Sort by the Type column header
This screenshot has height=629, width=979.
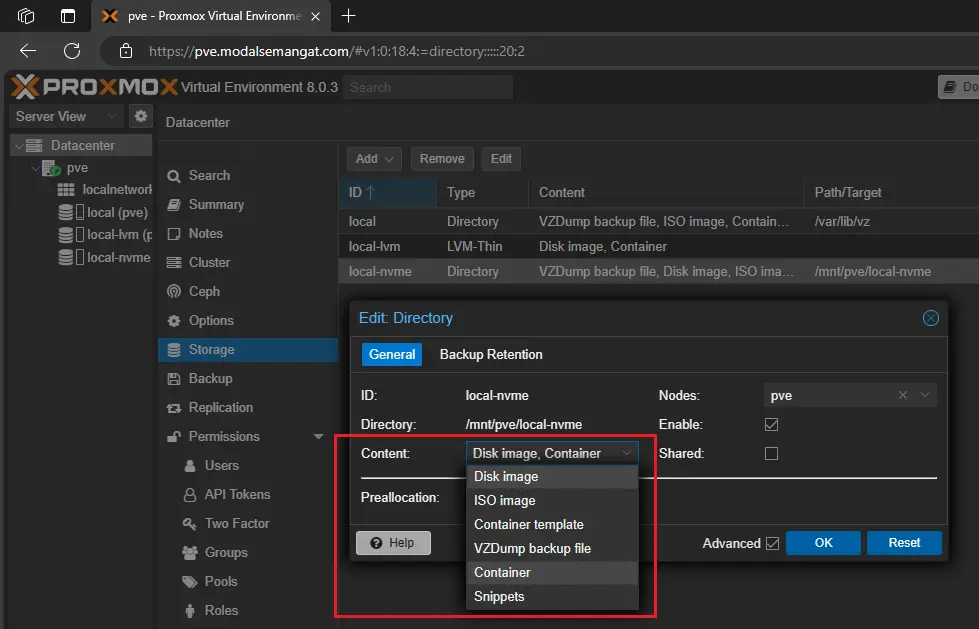(x=483, y=192)
